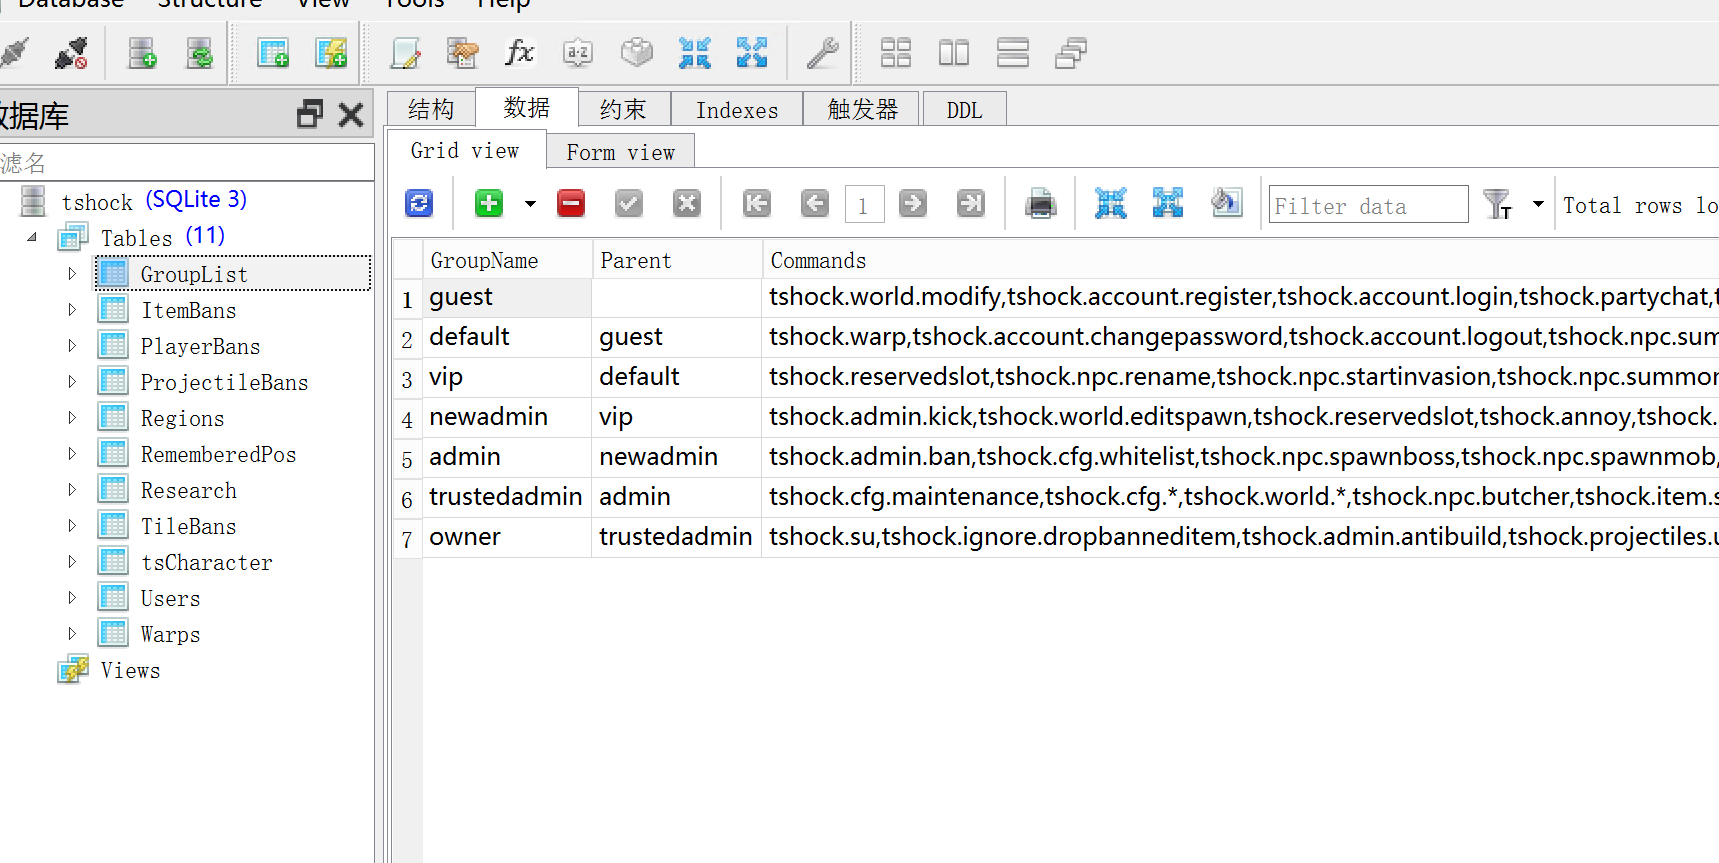Expand the ItemBans table node
This screenshot has height=863, width=1719.
(72, 310)
